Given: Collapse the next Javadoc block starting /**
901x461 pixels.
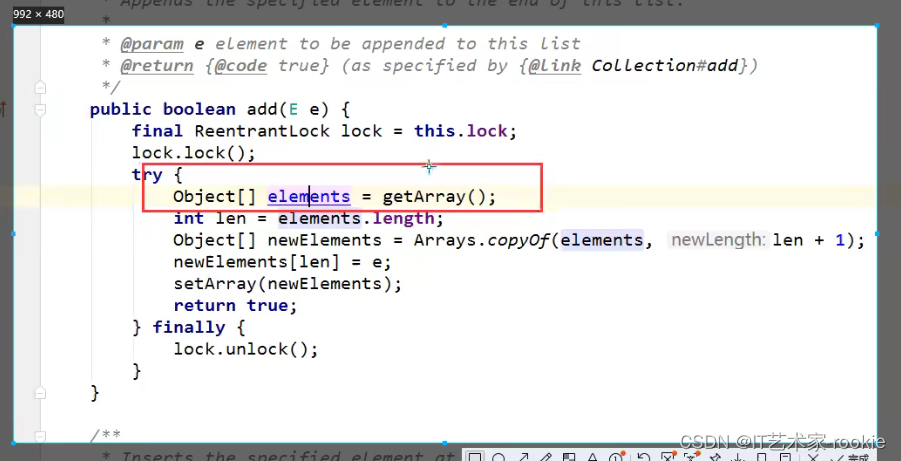Looking at the screenshot, I should tap(40, 436).
